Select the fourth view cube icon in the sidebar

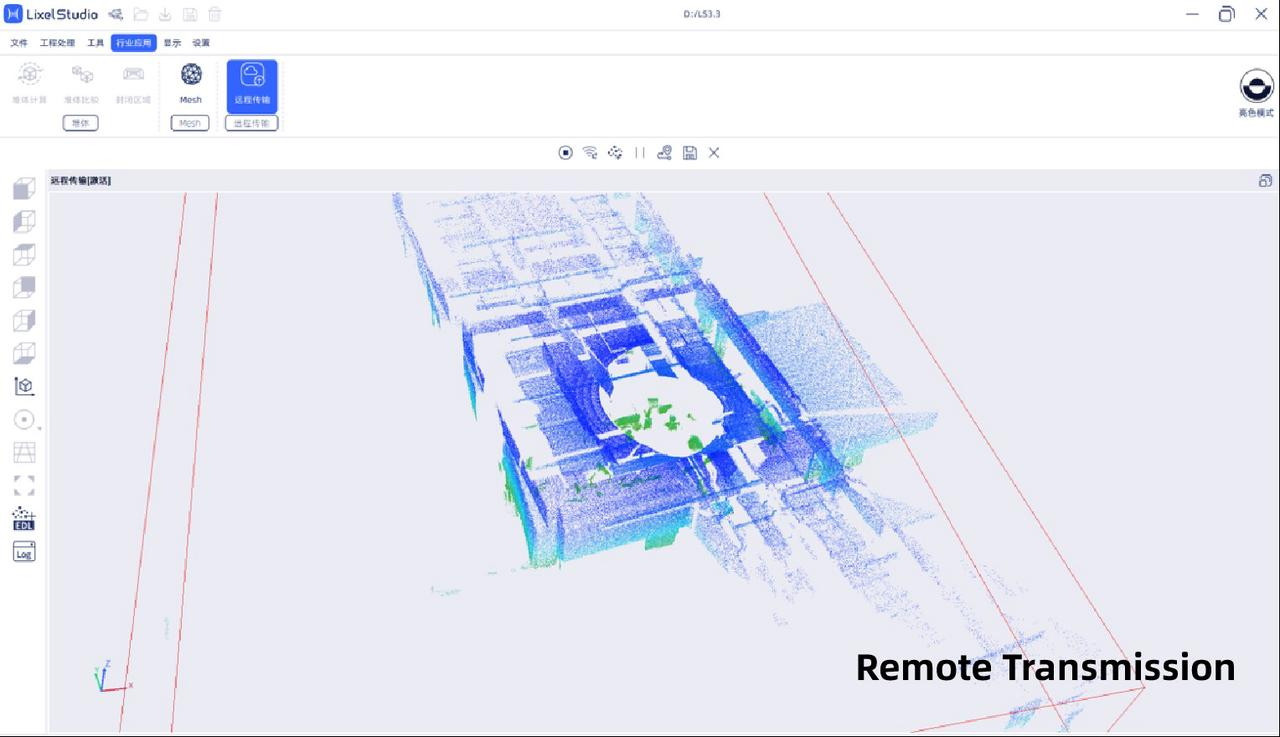tap(24, 287)
